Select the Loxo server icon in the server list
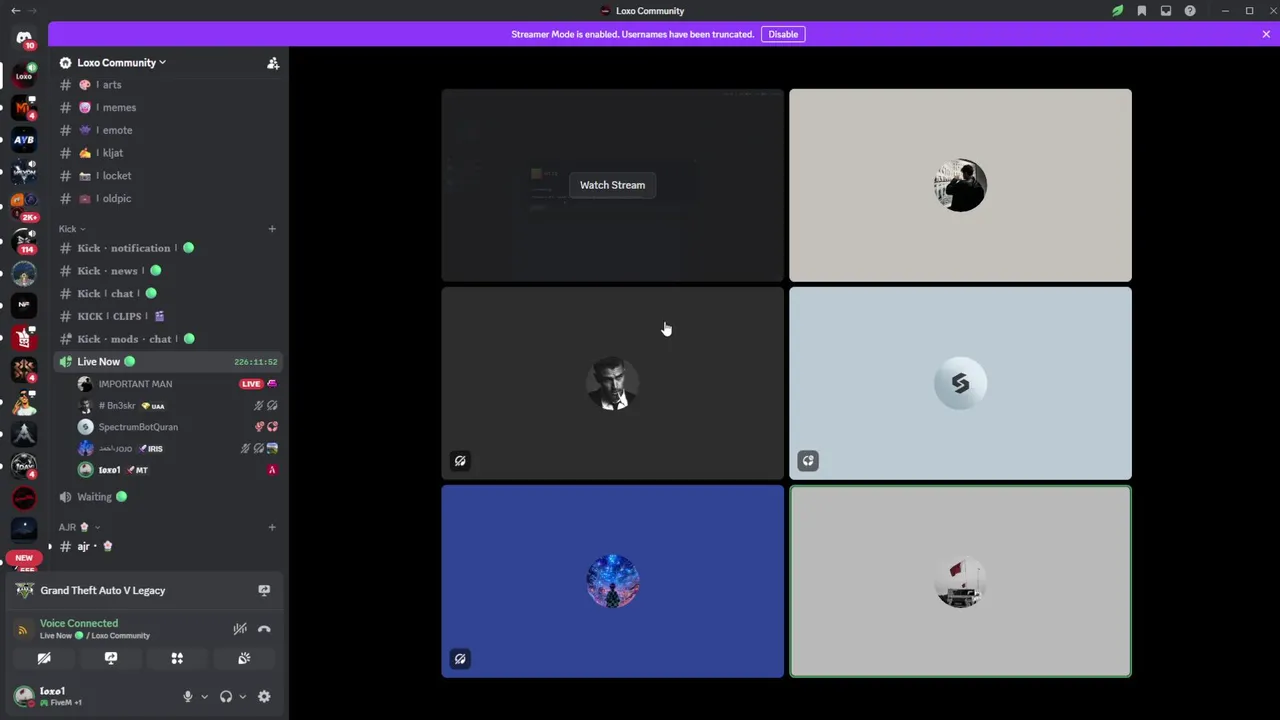This screenshot has height=720, width=1280. [24, 75]
